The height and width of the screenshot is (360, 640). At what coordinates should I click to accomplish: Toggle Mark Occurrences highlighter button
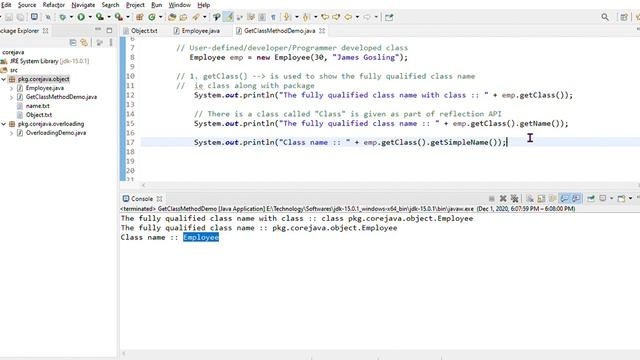coord(229,17)
